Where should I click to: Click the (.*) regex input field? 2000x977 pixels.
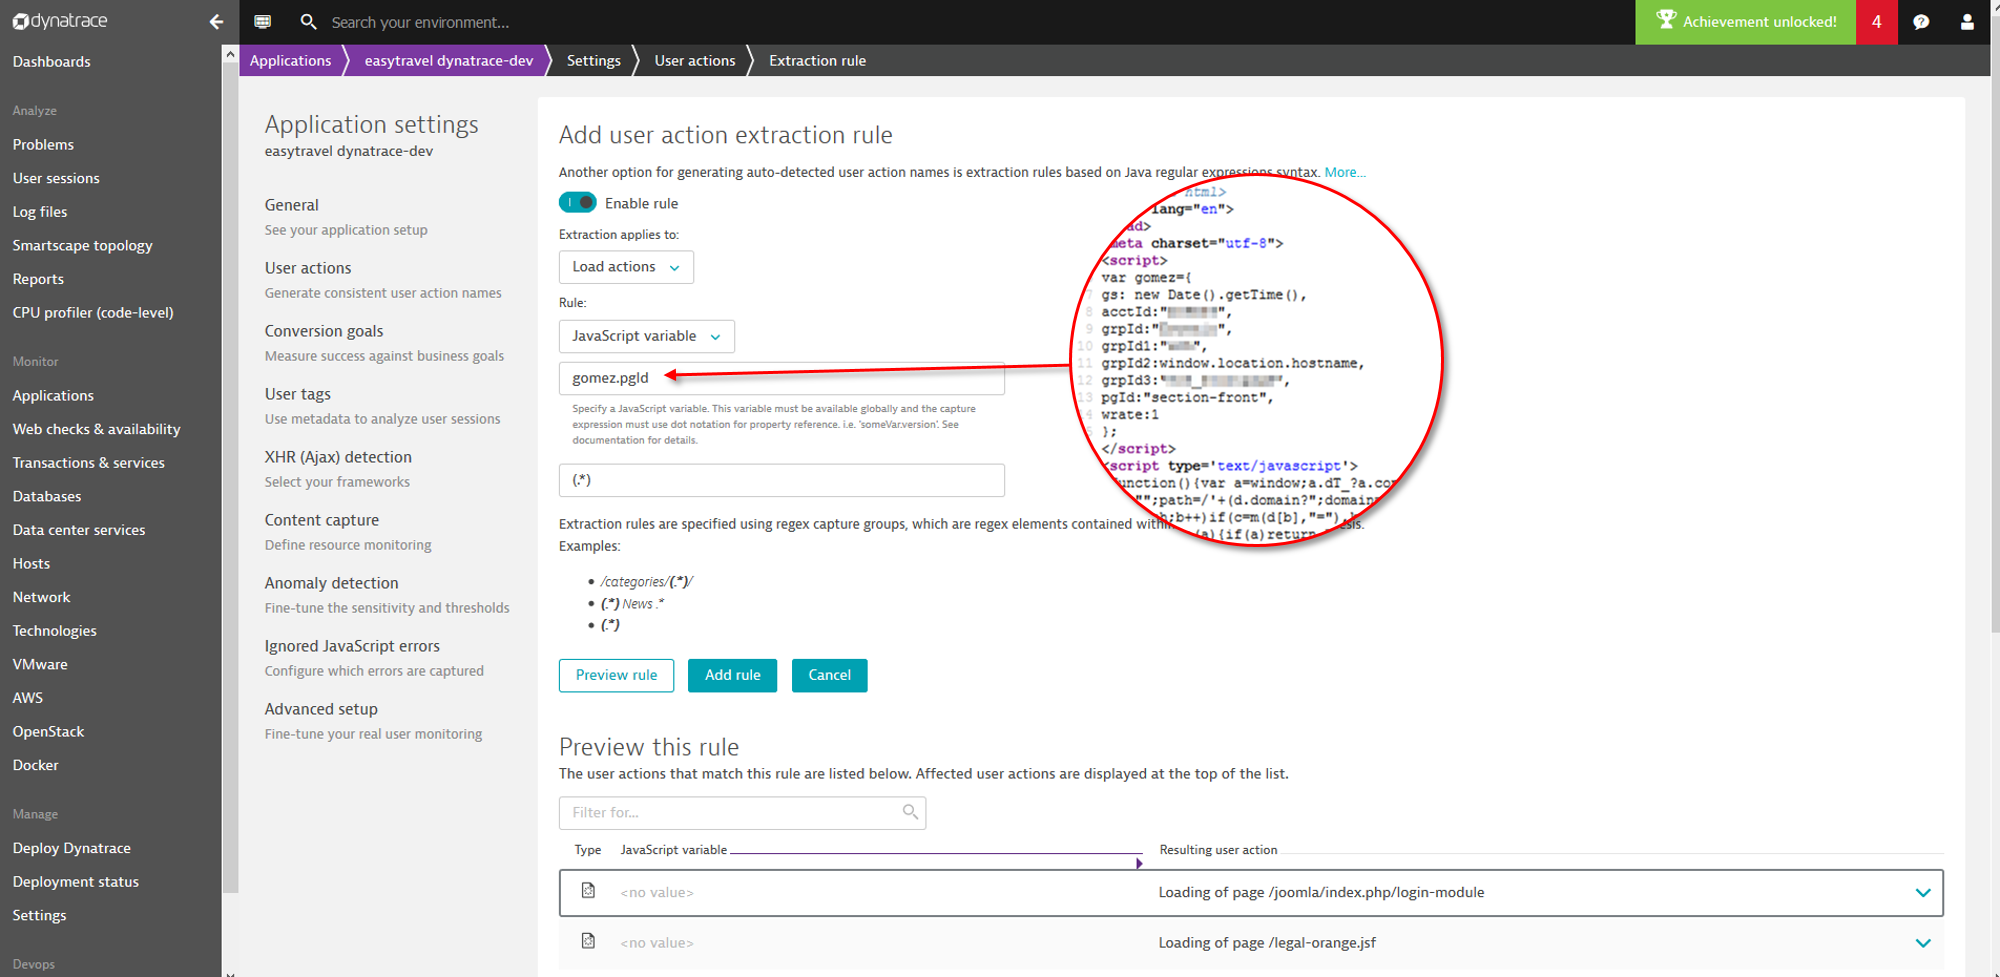(781, 480)
